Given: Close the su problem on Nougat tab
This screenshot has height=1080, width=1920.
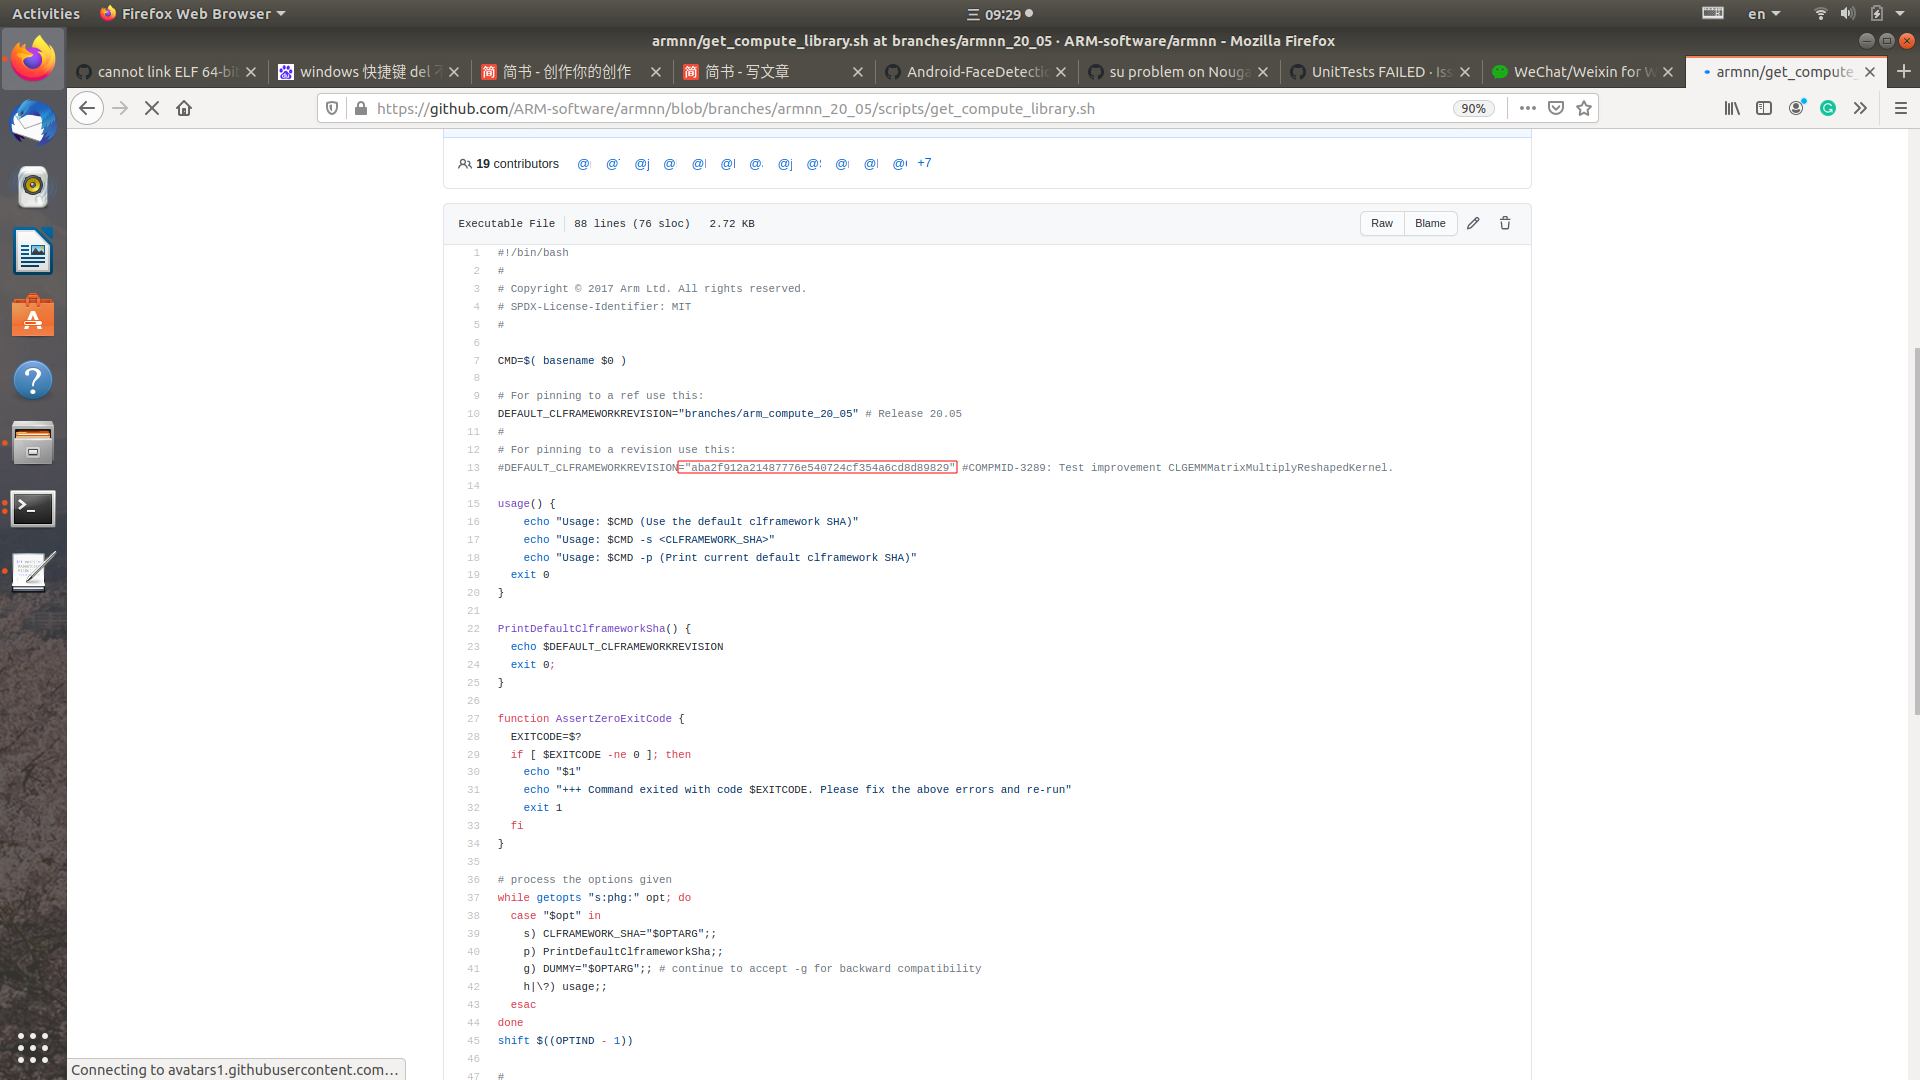Looking at the screenshot, I should click(x=1263, y=72).
